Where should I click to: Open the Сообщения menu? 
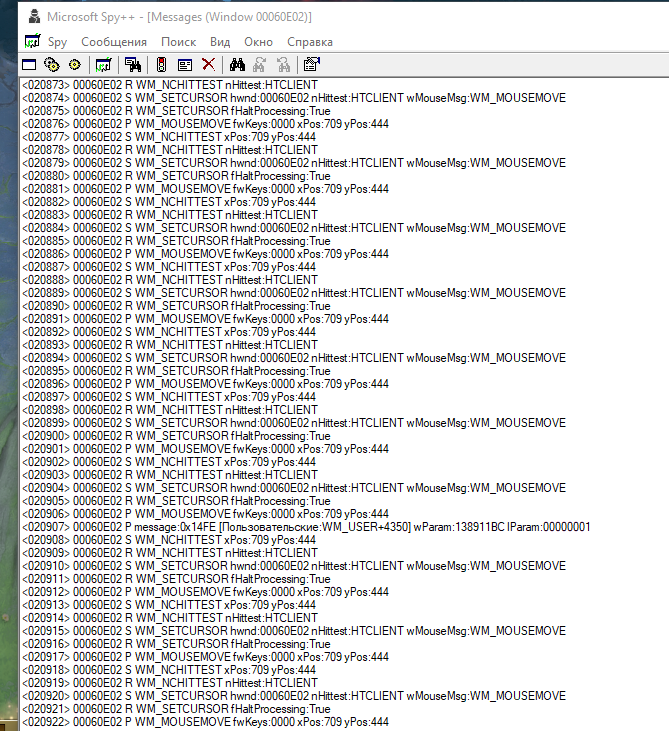[114, 42]
